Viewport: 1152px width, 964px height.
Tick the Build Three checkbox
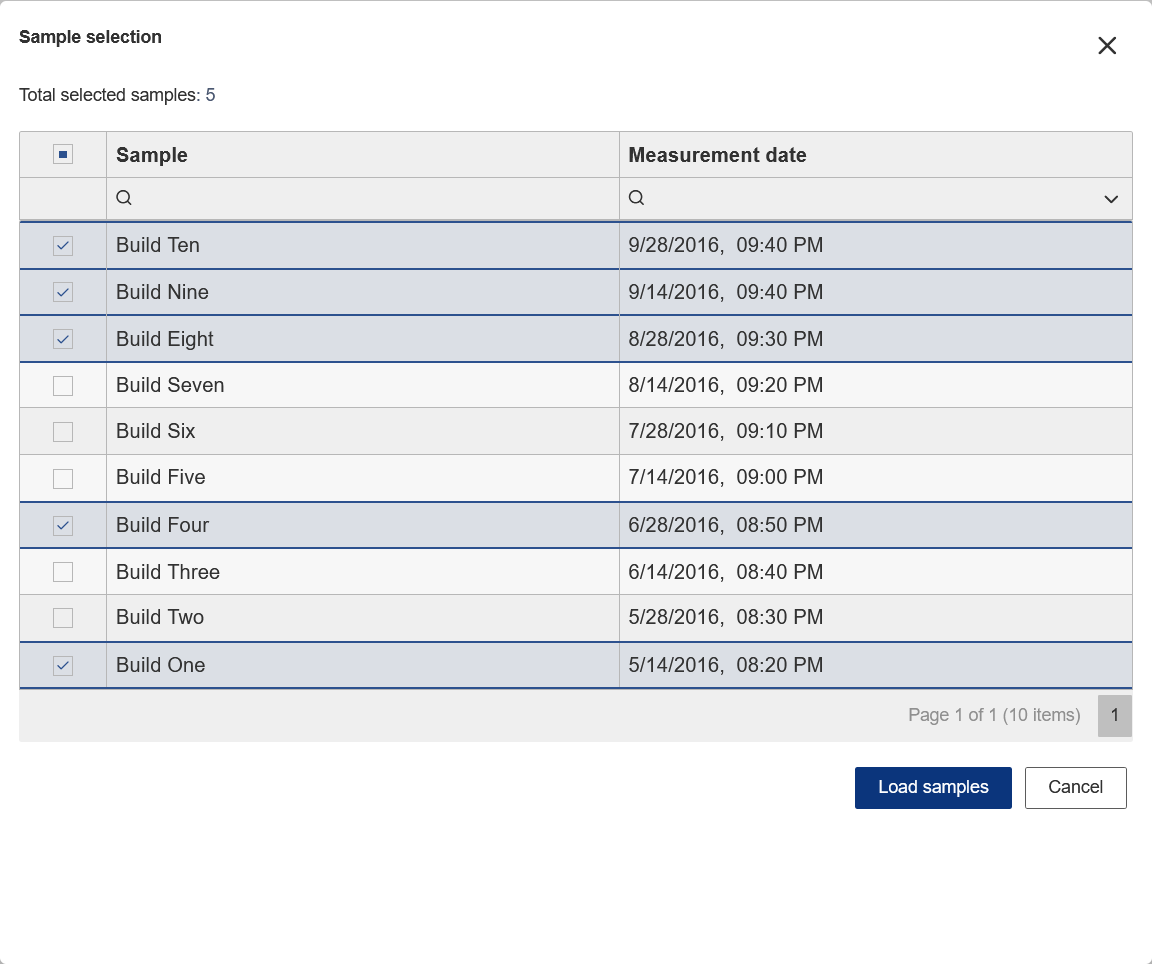[x=63, y=572]
